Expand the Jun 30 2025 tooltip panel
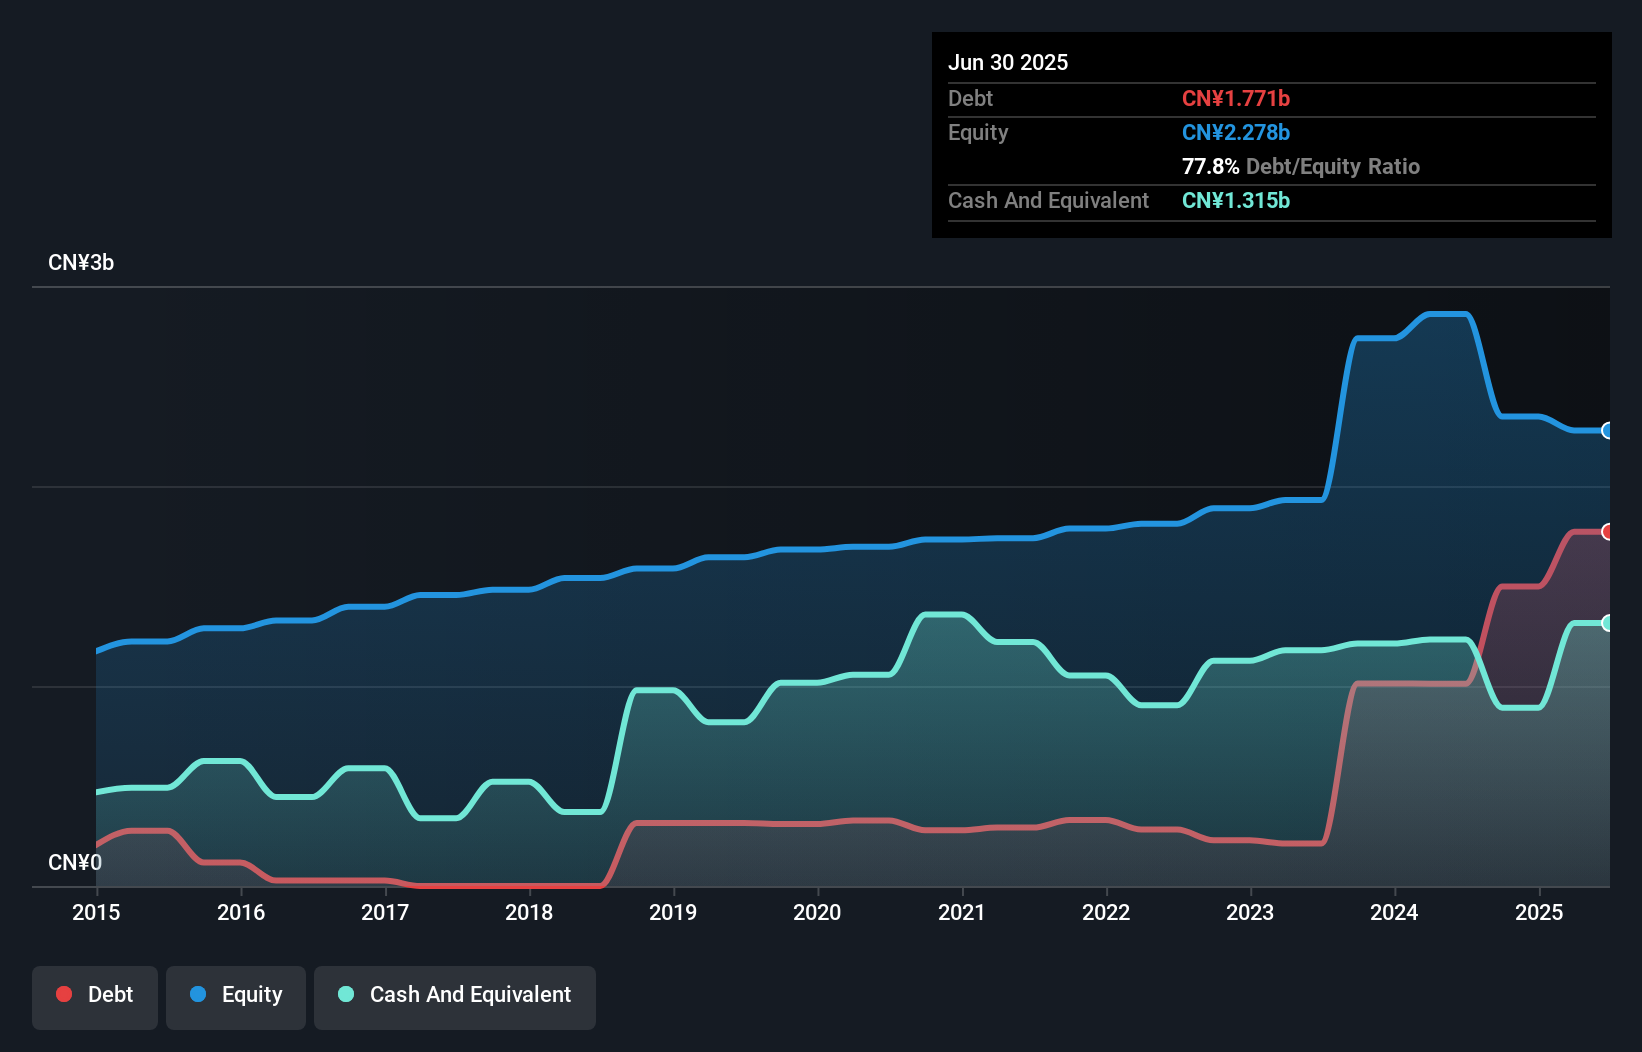Screen dimensions: 1642x1052 [x=1008, y=62]
